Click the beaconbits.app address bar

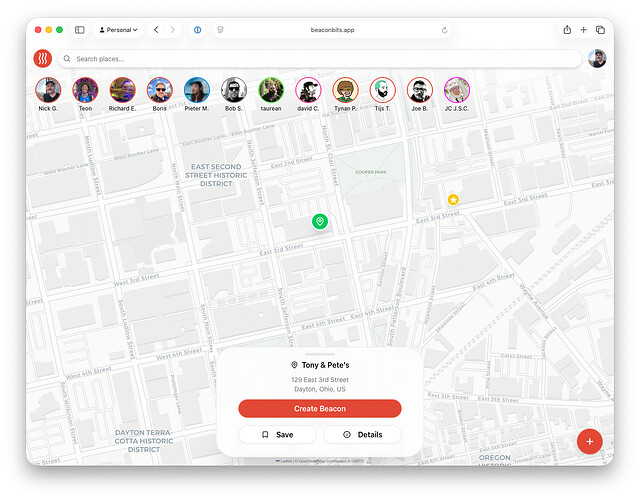coord(320,30)
